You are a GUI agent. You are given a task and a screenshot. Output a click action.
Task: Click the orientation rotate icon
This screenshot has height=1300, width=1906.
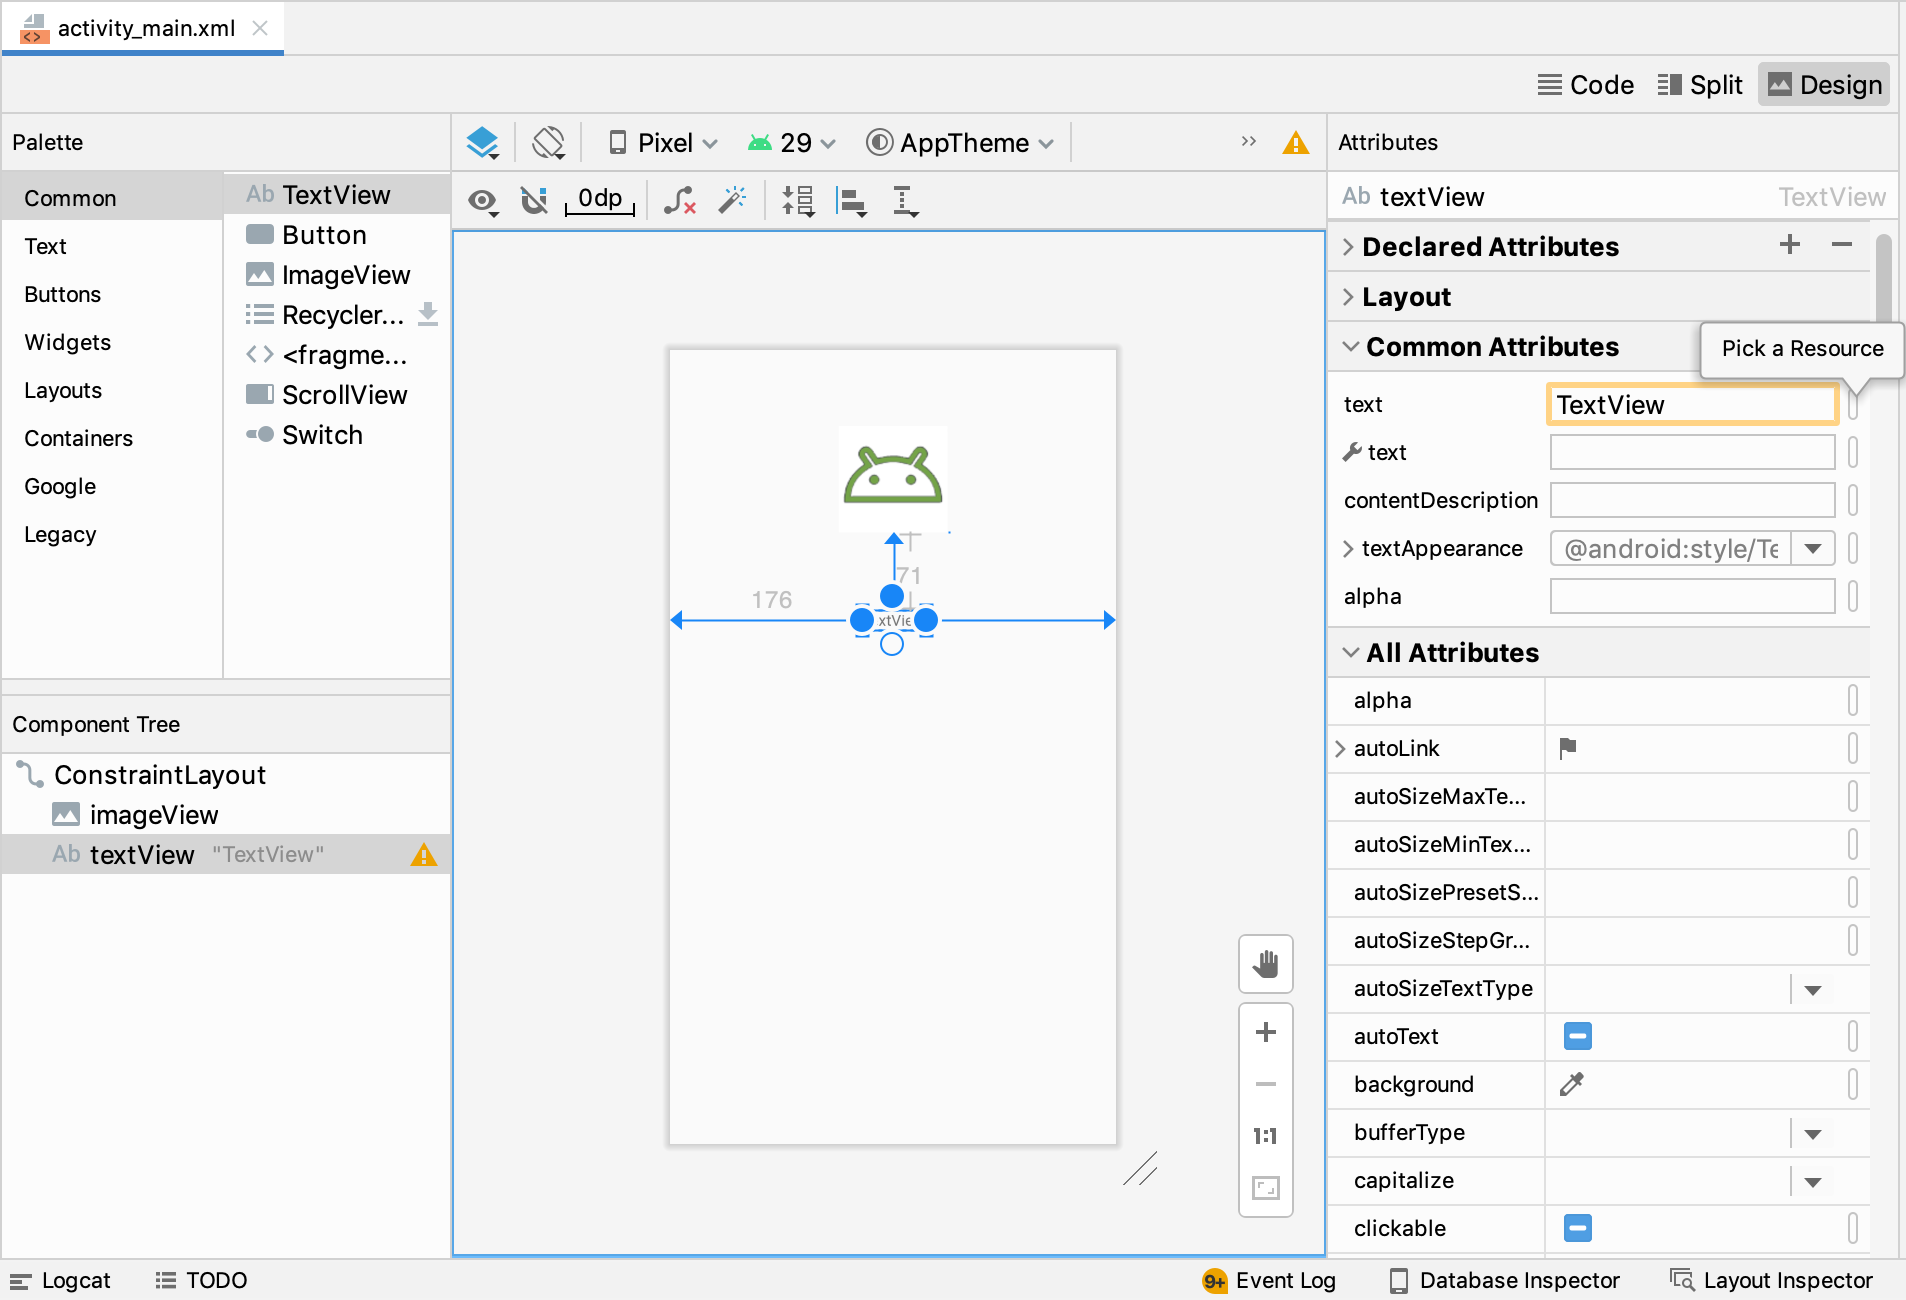[548, 143]
